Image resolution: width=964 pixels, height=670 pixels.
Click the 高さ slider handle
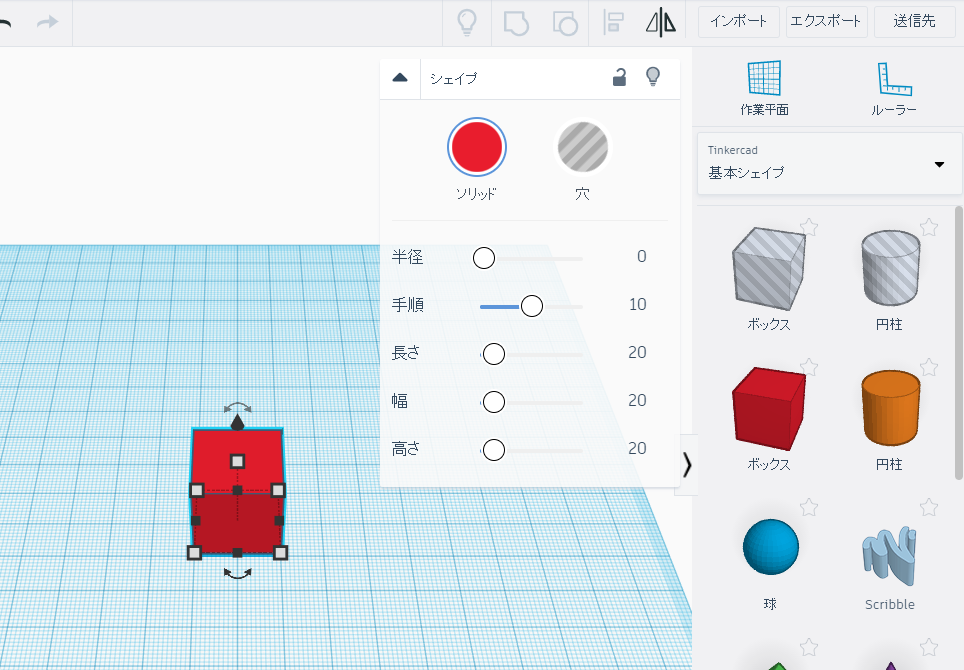click(494, 450)
